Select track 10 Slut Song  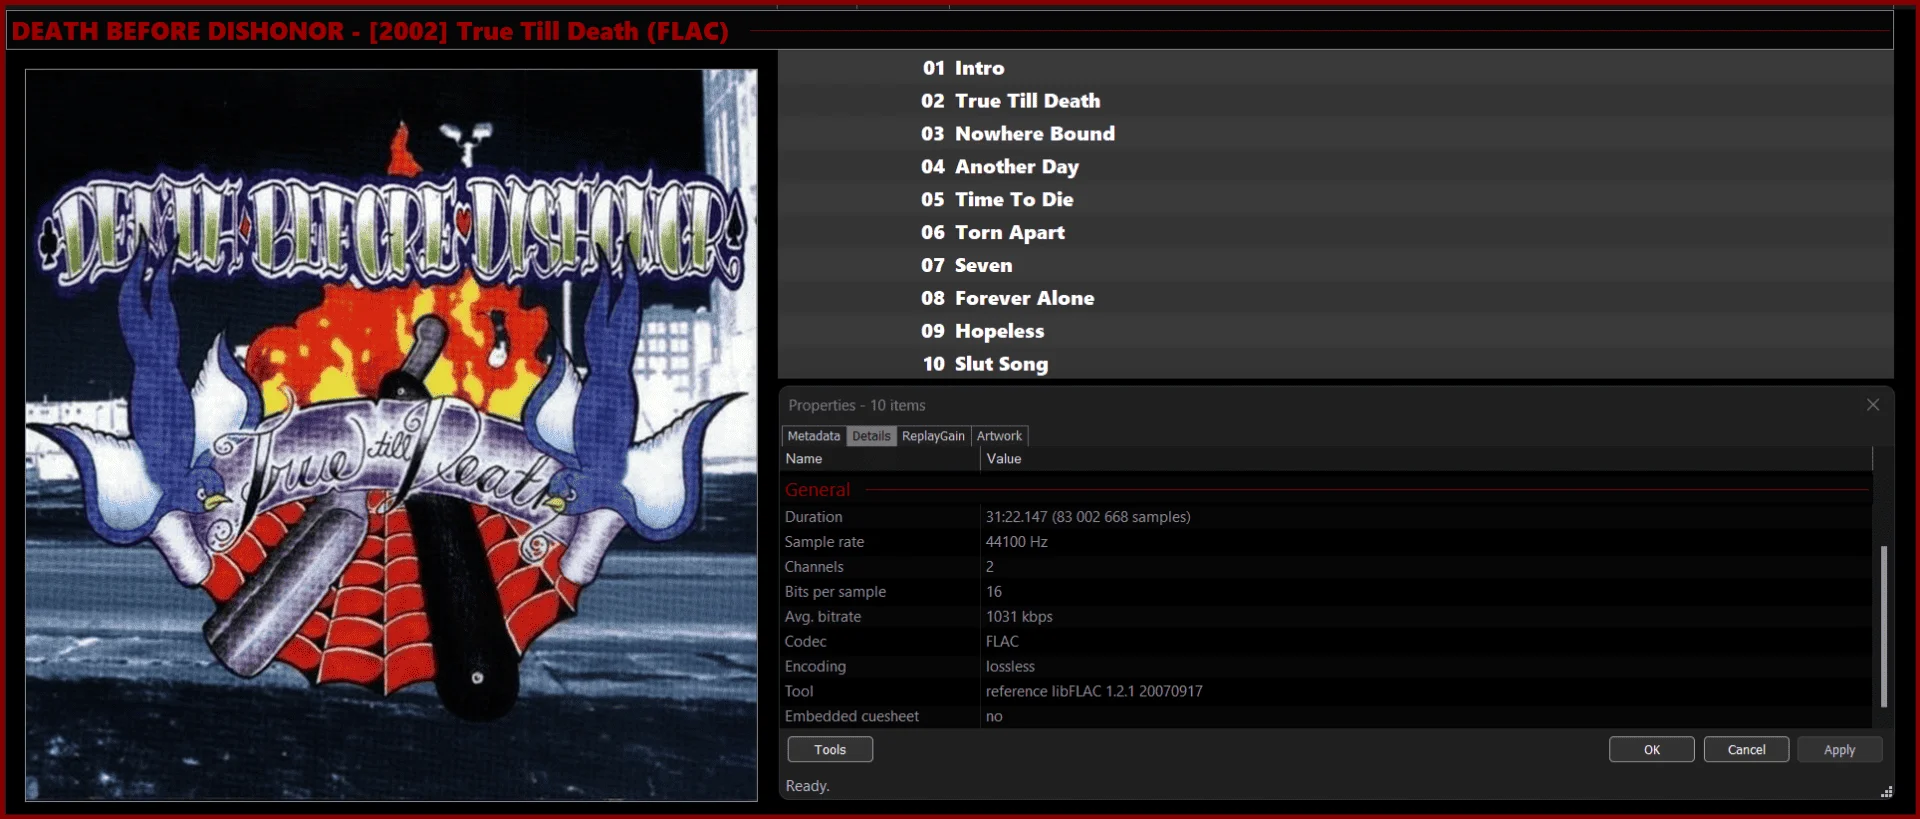click(1336, 364)
